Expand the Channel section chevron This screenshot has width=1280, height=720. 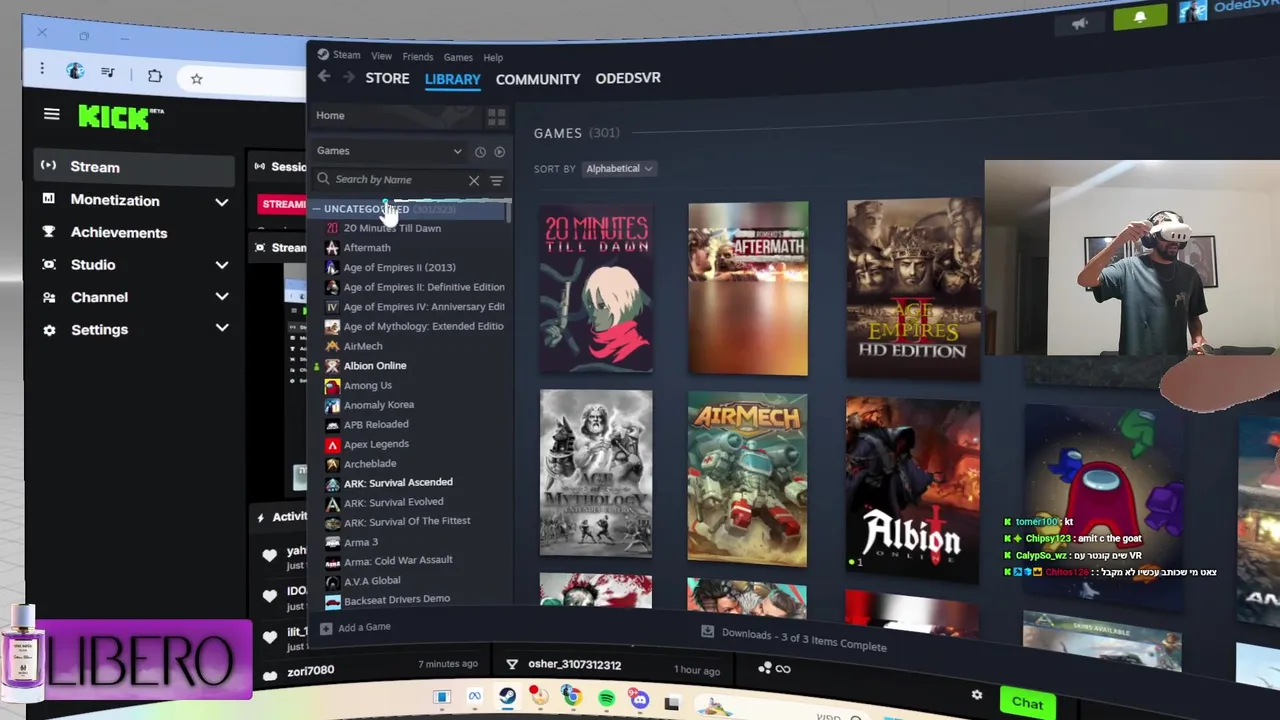(221, 297)
